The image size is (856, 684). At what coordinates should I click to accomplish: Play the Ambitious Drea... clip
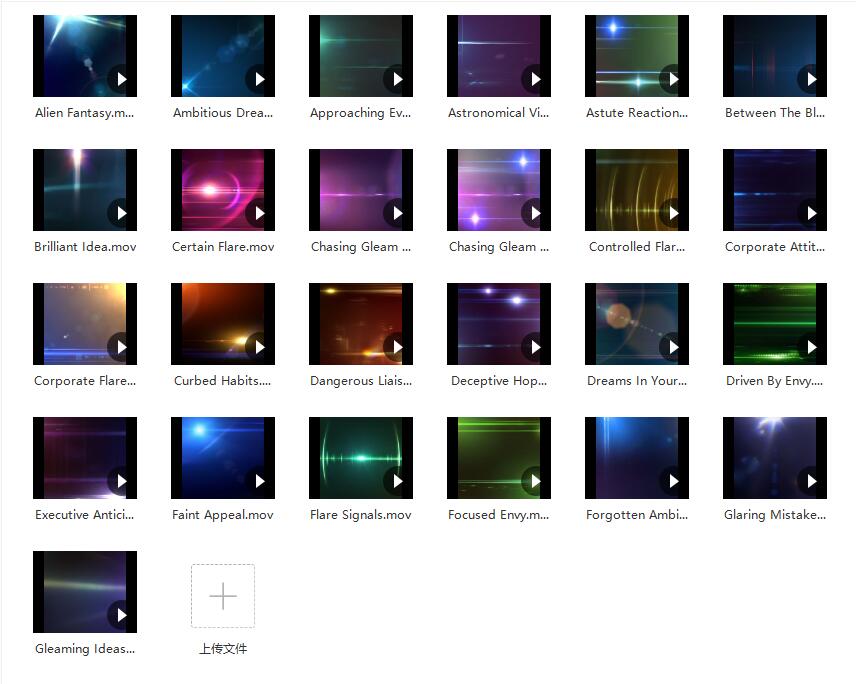(259, 79)
